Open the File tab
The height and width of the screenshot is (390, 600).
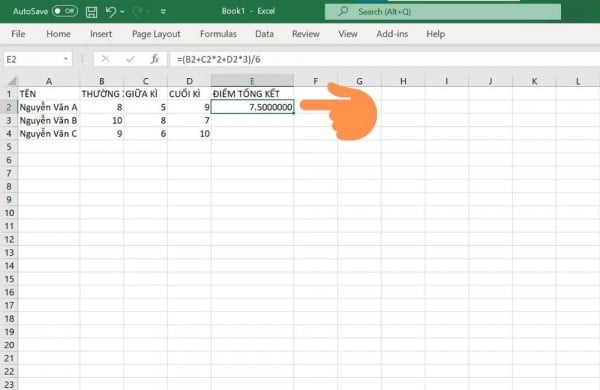click(x=18, y=34)
